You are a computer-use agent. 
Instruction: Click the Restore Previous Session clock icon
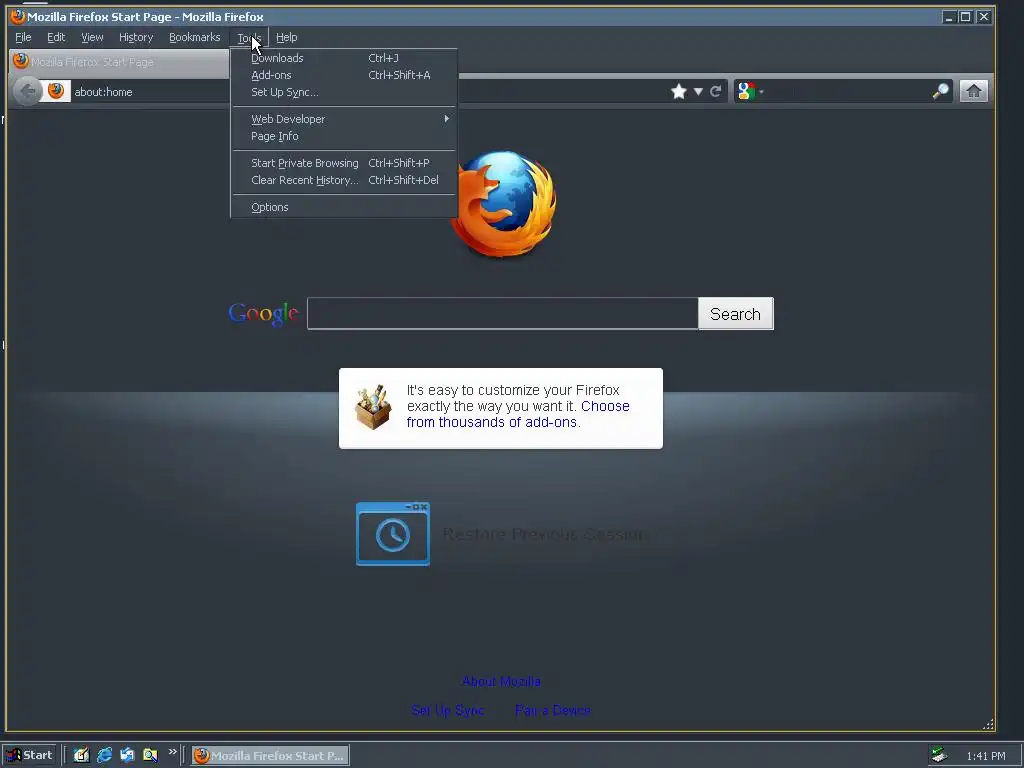392,534
